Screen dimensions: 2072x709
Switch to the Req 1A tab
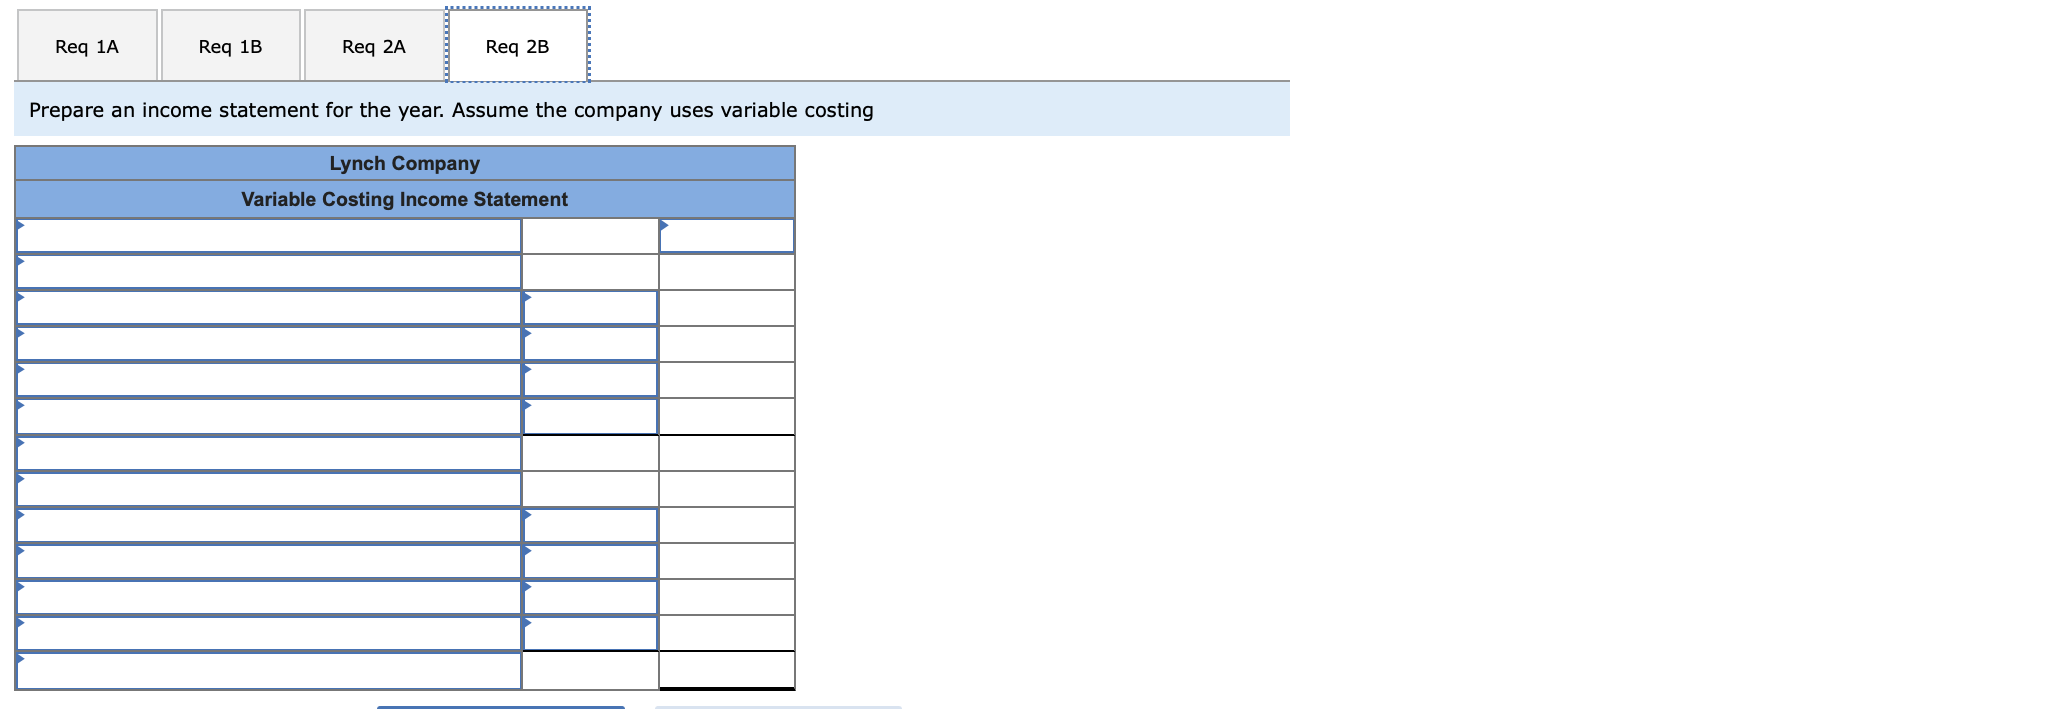click(87, 46)
